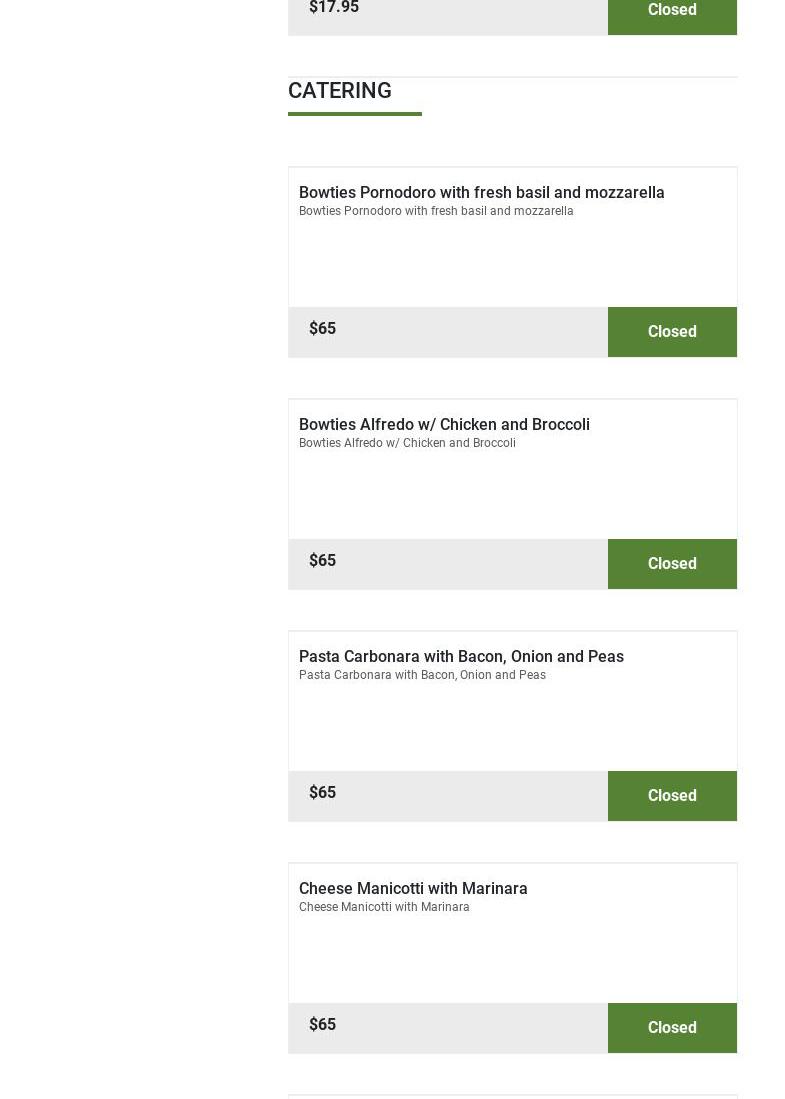
Task: Click Closed button for Bowties Pornodoro
Action: click(x=672, y=332)
